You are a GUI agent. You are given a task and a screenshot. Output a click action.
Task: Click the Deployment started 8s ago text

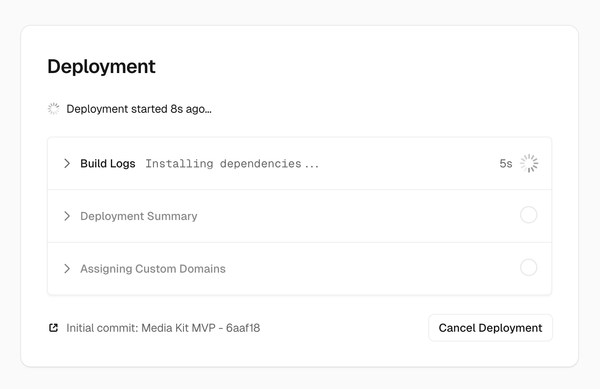click(x=139, y=109)
